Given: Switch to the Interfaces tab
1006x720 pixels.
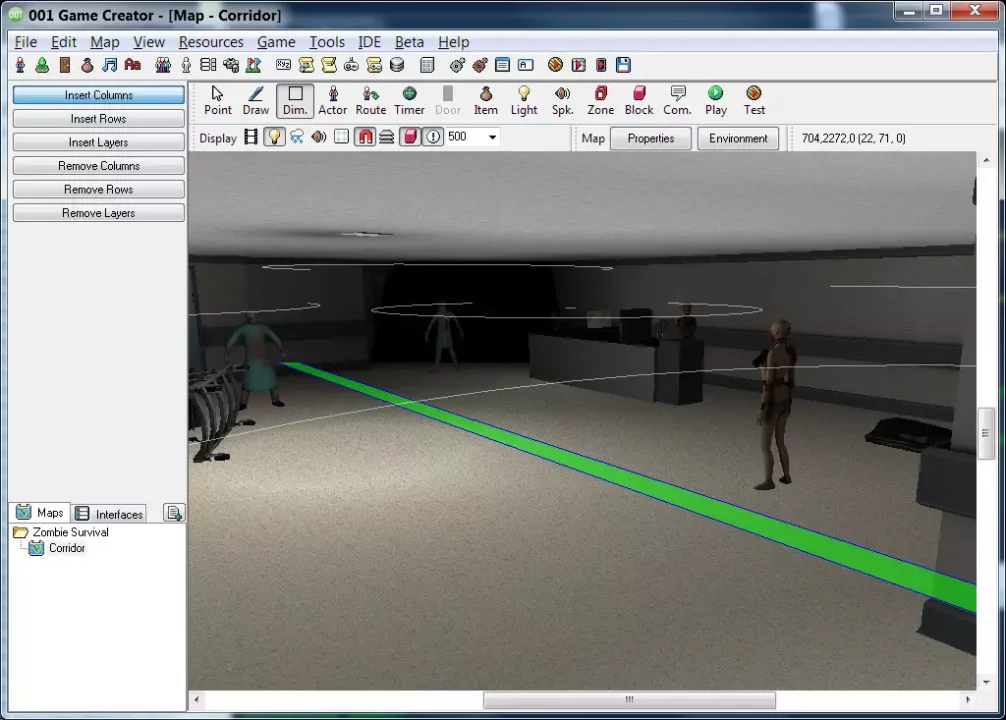Looking at the screenshot, I should pos(110,514).
